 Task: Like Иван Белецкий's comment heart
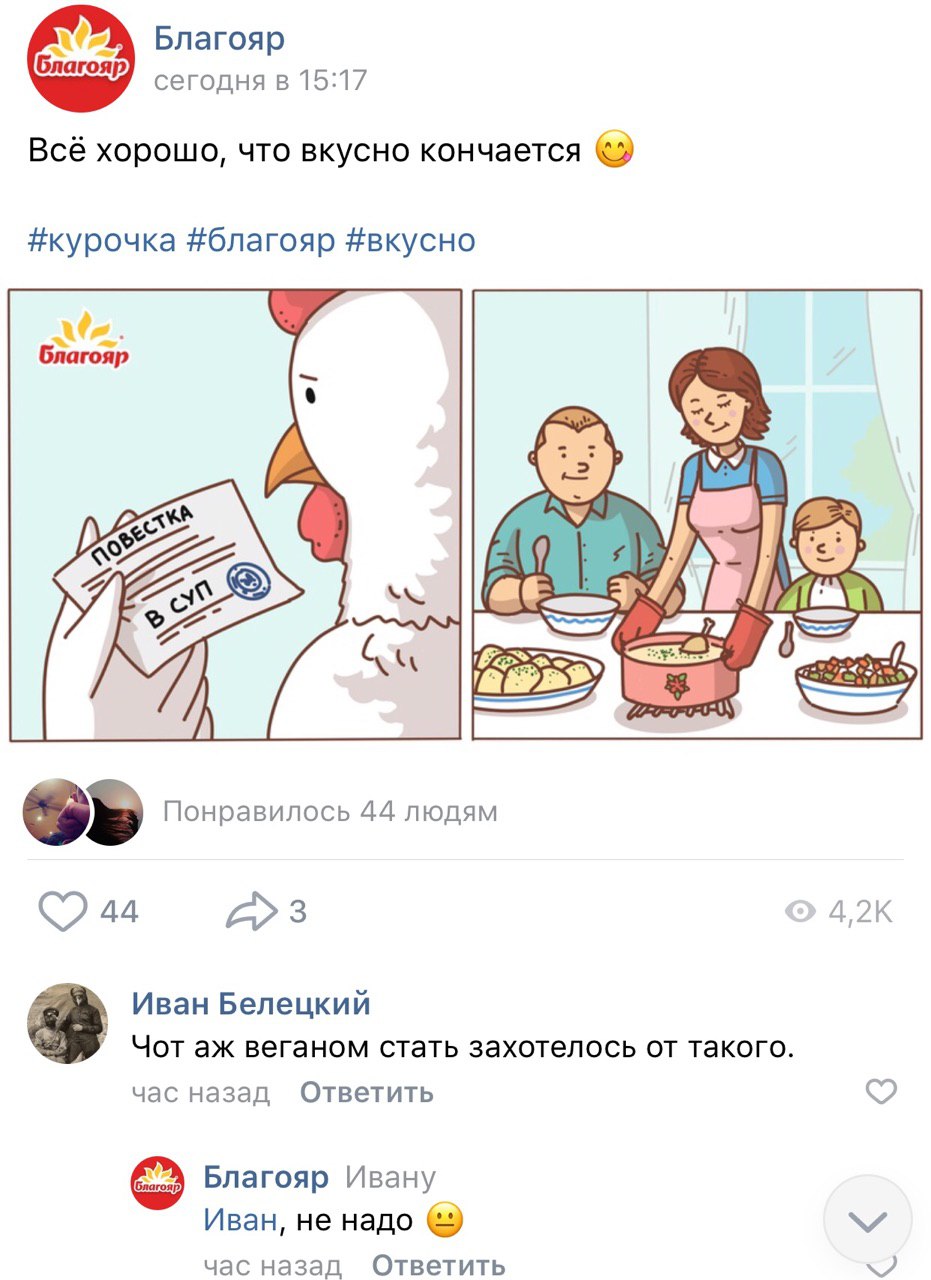[x=881, y=1091]
